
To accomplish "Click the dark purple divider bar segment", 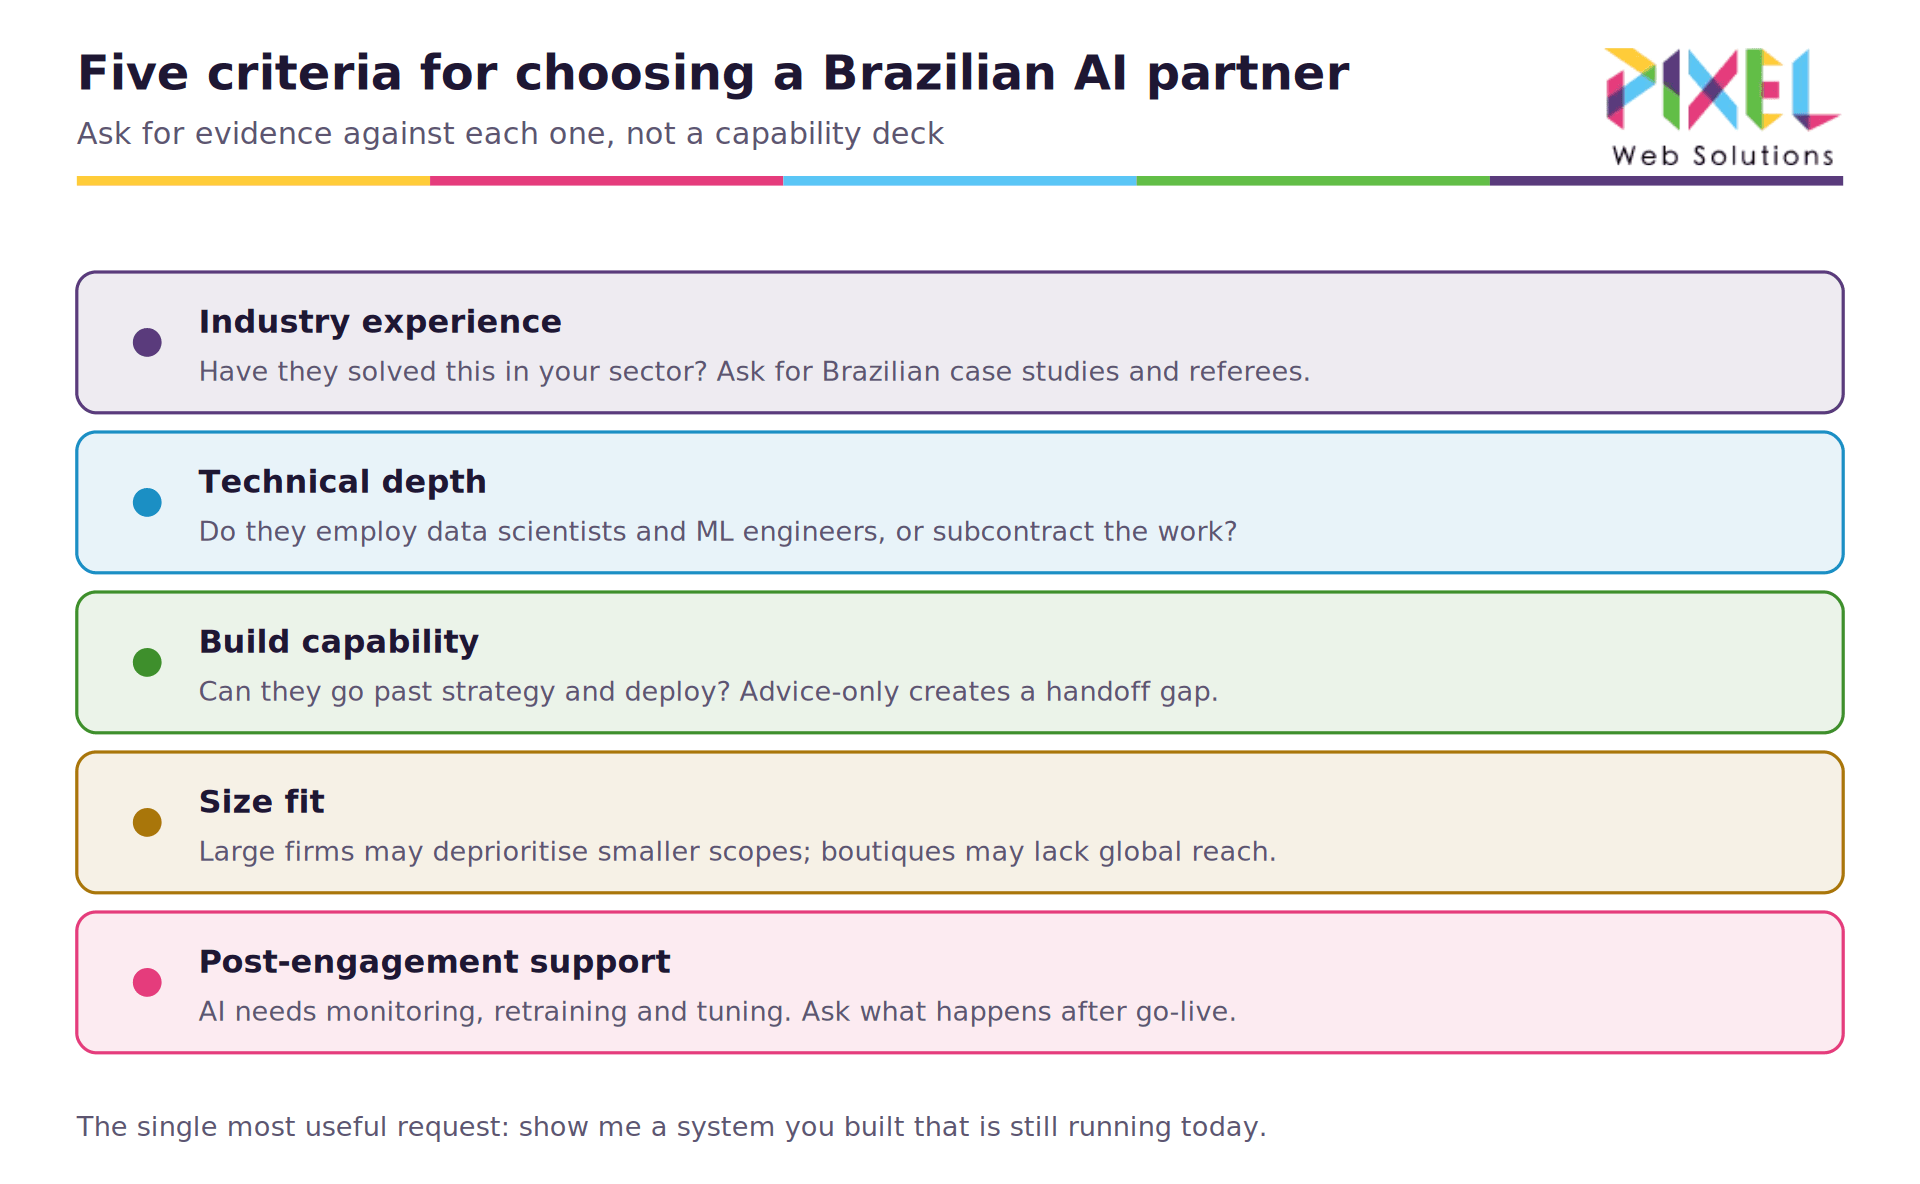I will pos(1666,181).
